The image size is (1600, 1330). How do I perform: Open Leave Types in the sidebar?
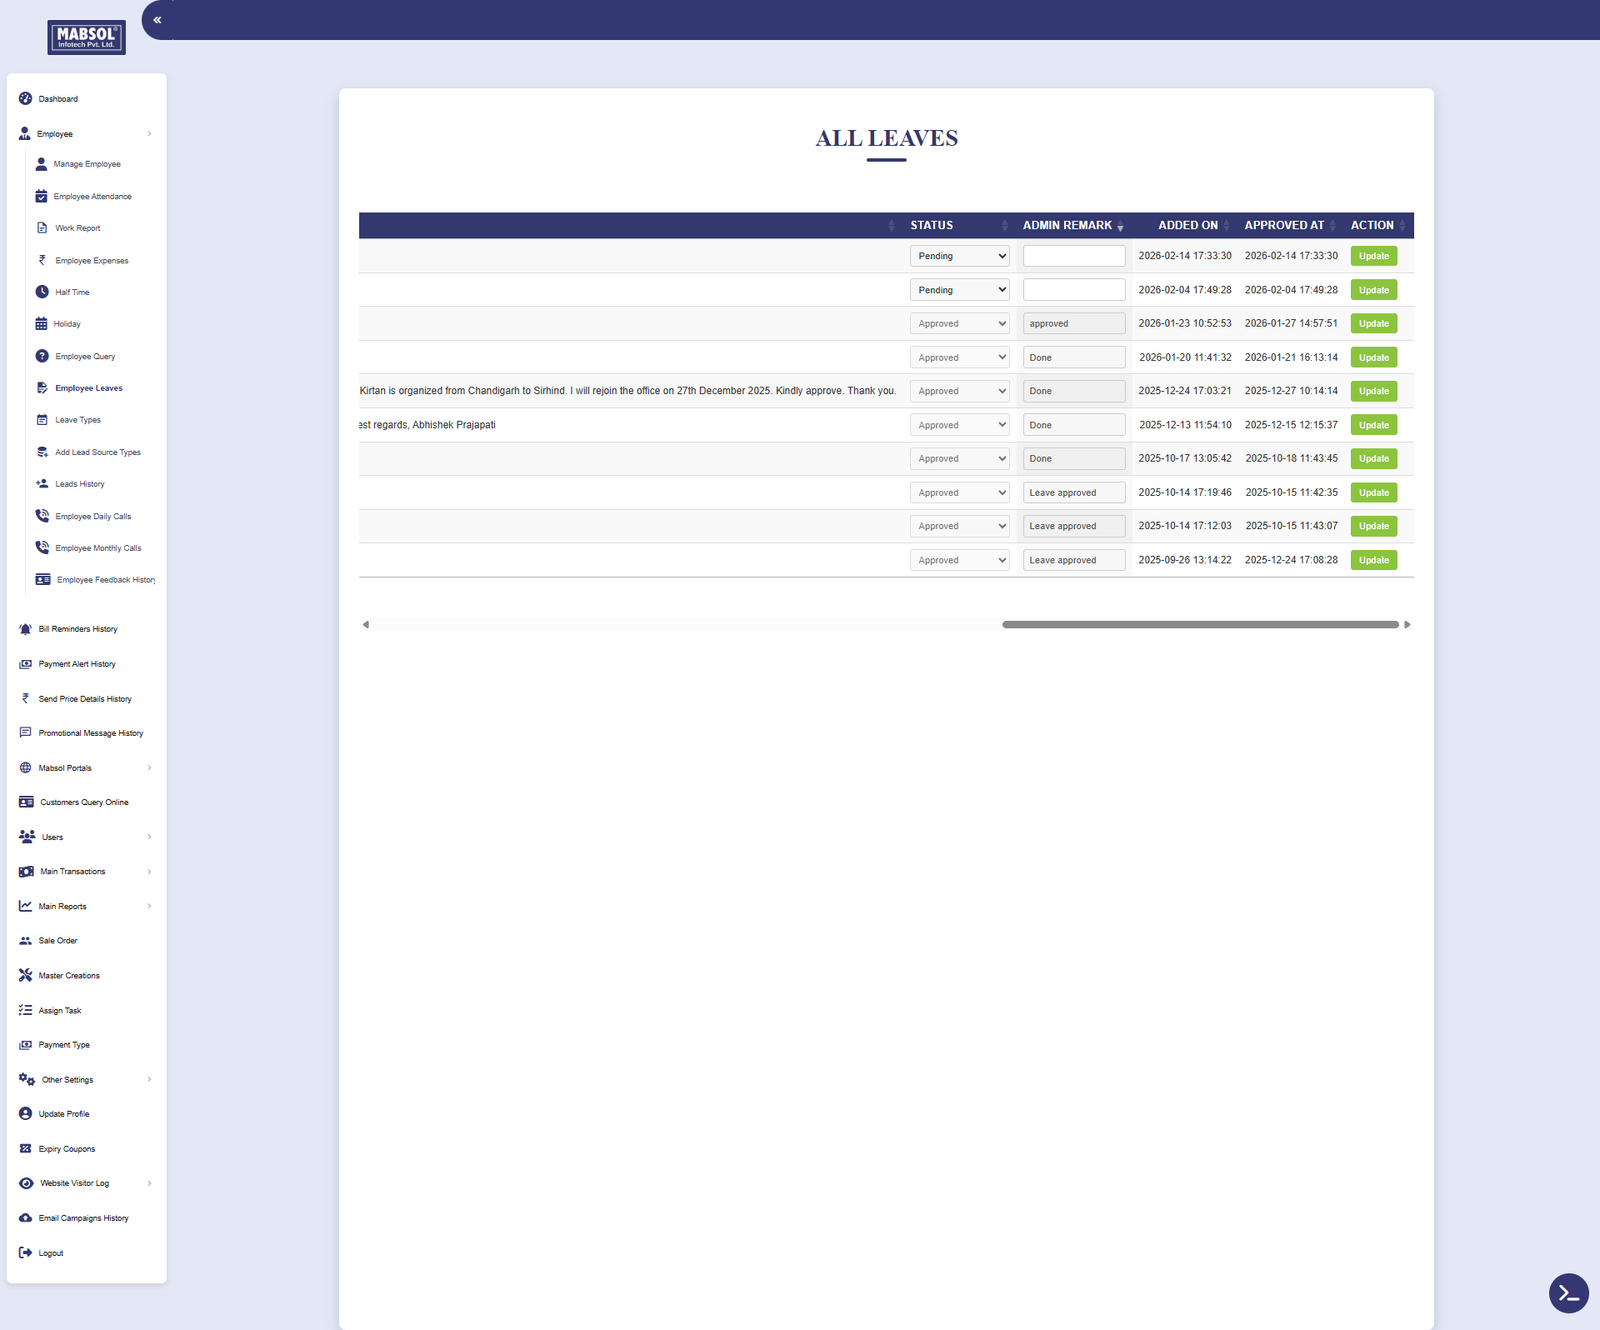coord(78,420)
